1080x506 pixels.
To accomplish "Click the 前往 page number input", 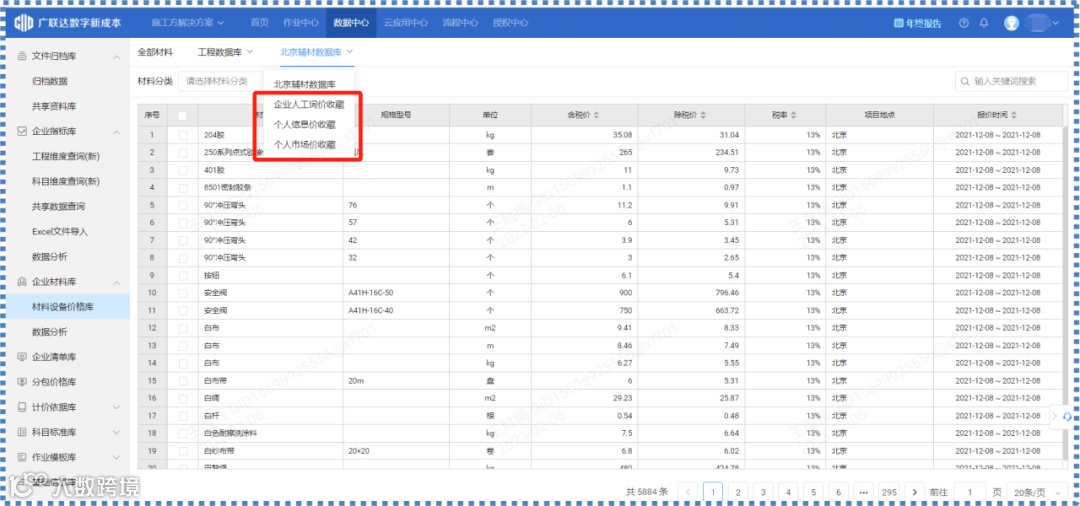I will pyautogui.click(x=970, y=492).
